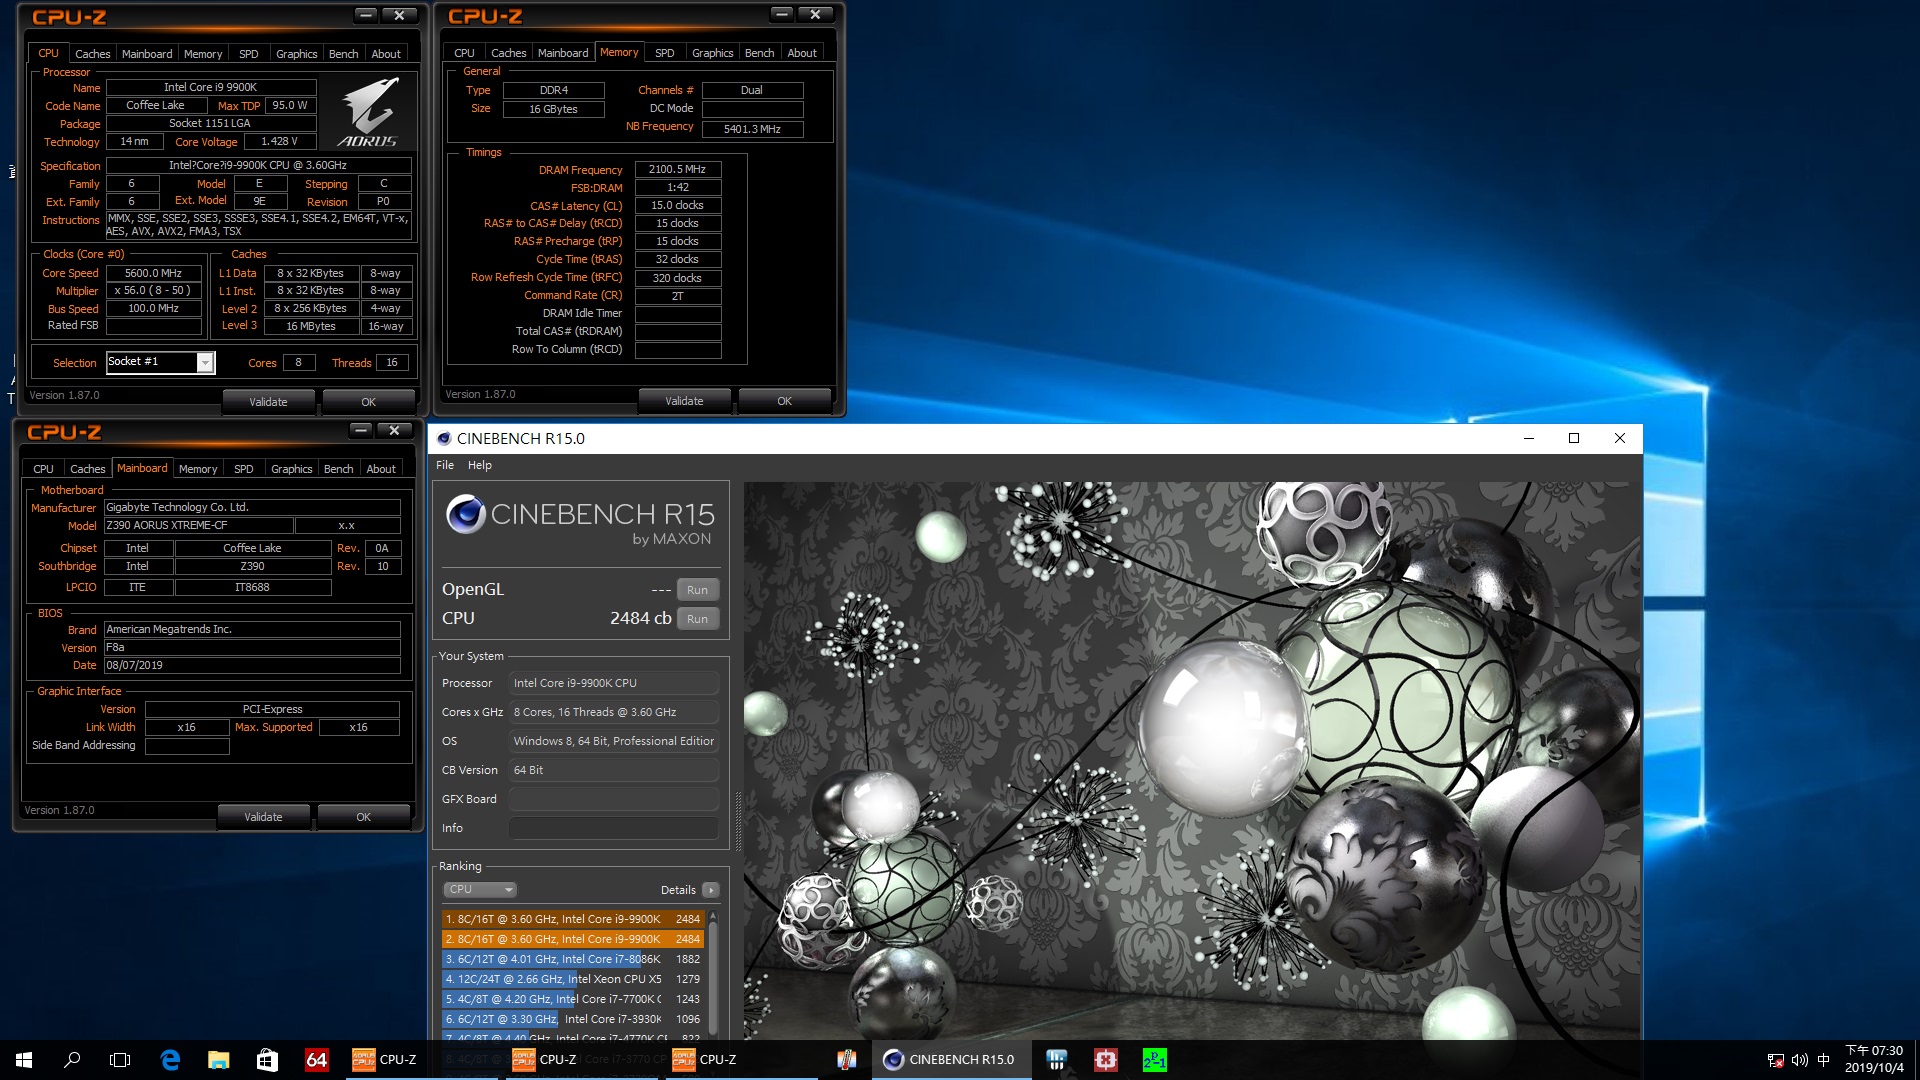Open the volume tray icon
Screen dimensions: 1920x1080
click(1799, 1060)
